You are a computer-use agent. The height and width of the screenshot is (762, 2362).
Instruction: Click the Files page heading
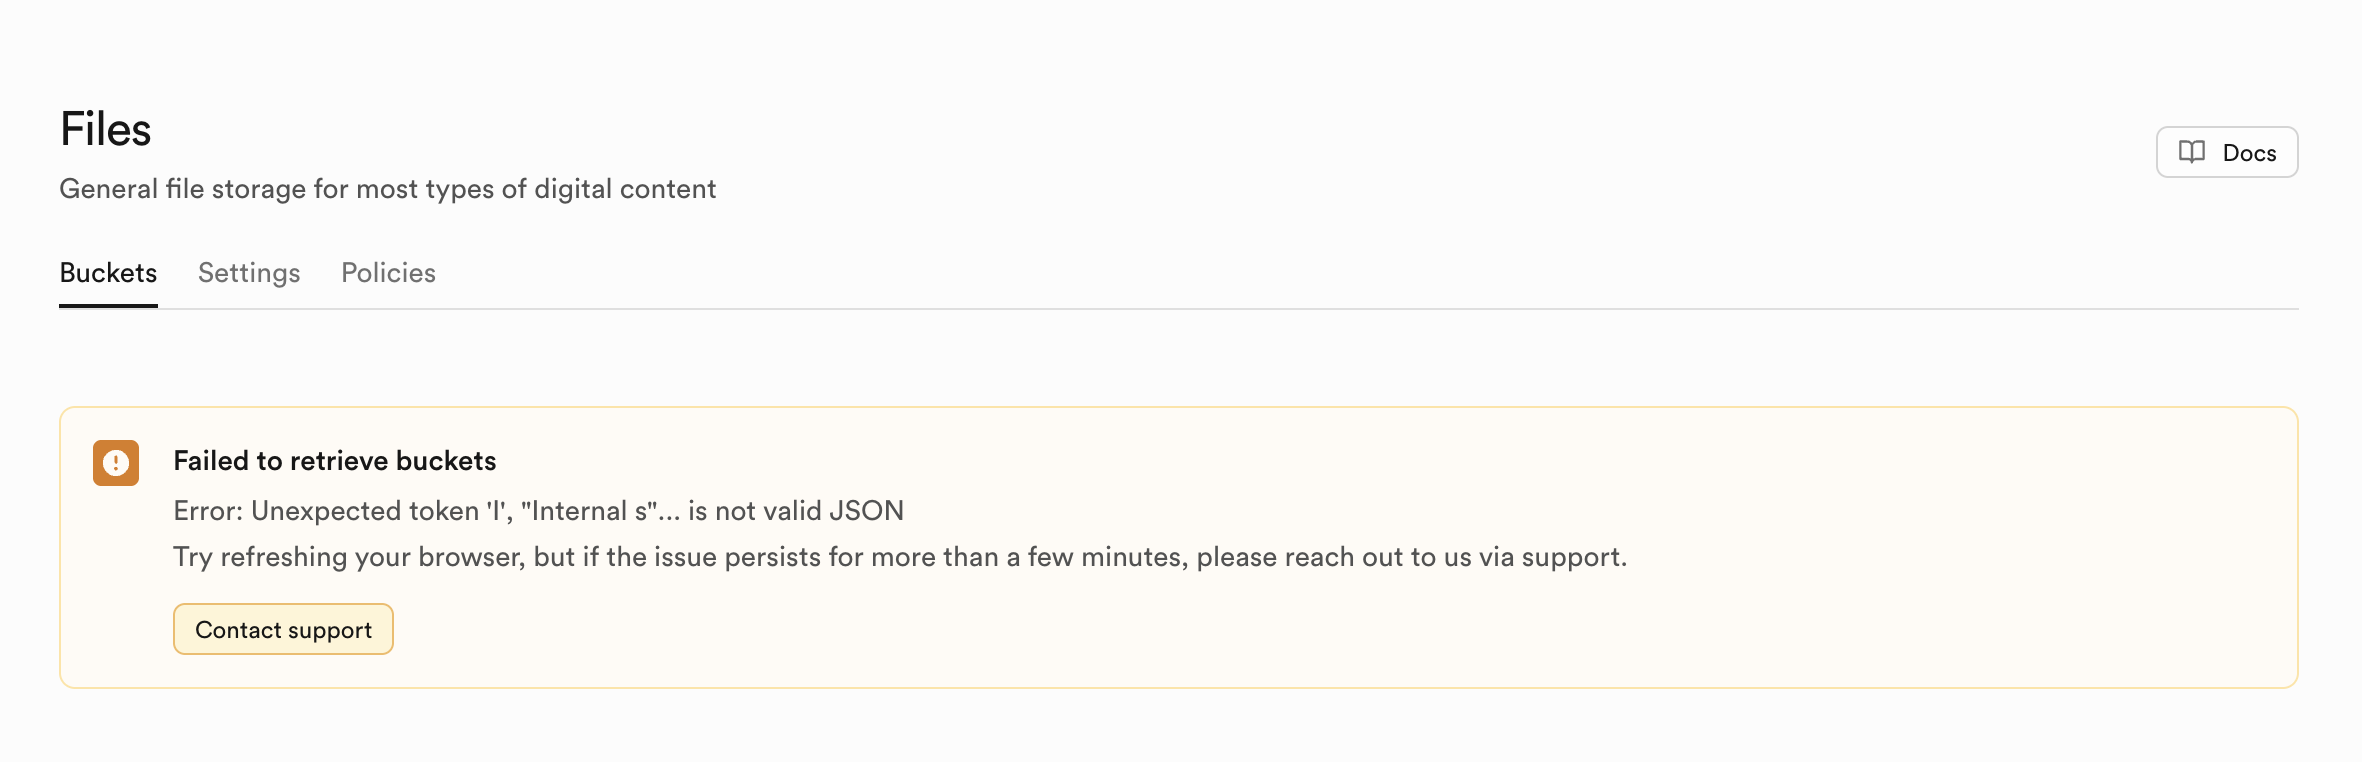[105, 130]
